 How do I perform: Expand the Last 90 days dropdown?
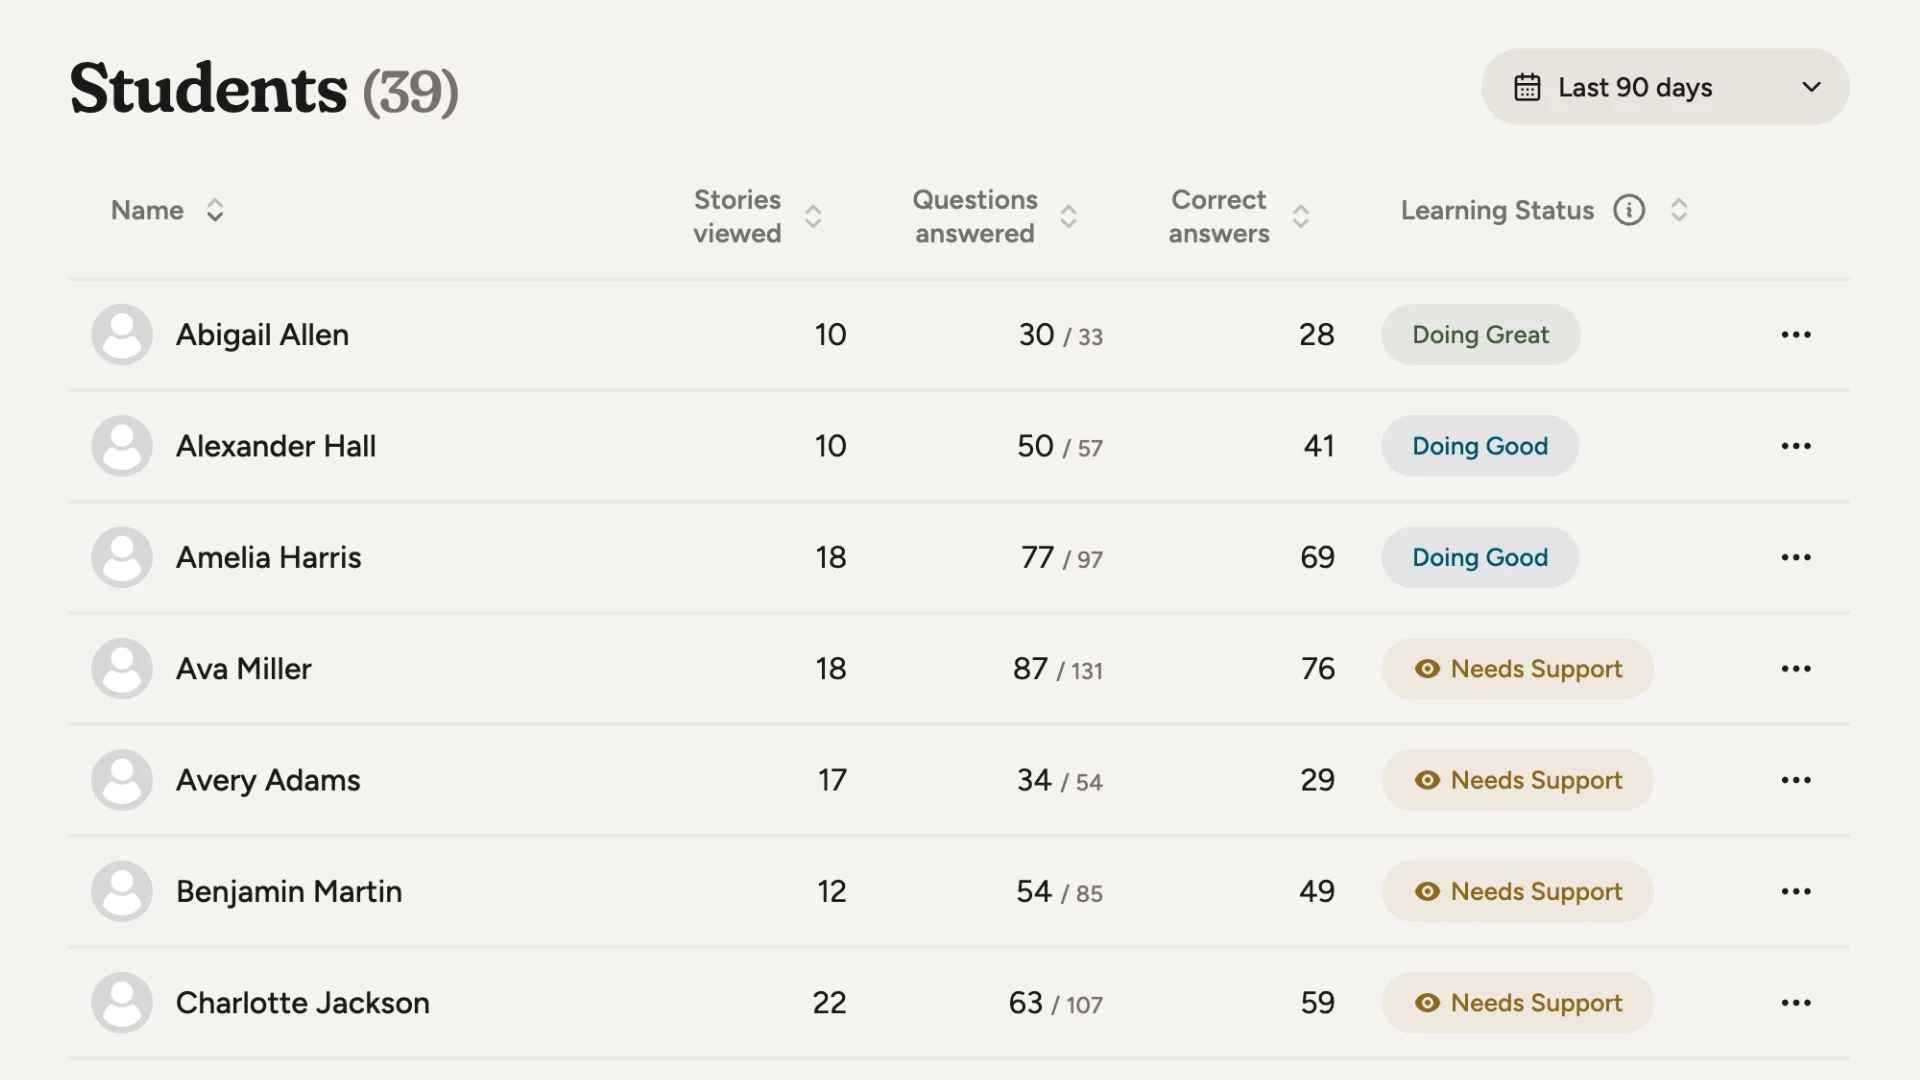[x=1810, y=87]
